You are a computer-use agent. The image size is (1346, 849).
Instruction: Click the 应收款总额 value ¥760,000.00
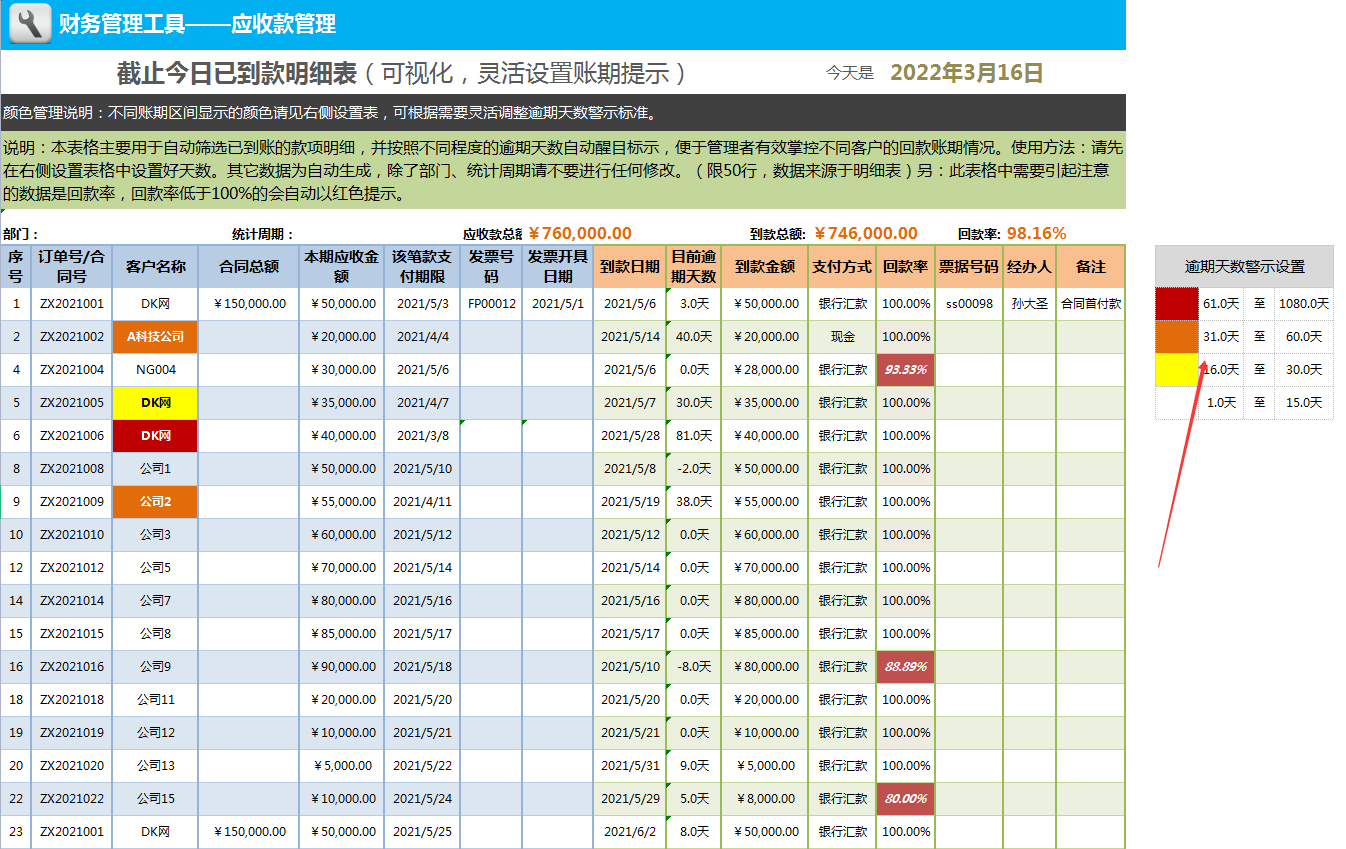tap(580, 233)
